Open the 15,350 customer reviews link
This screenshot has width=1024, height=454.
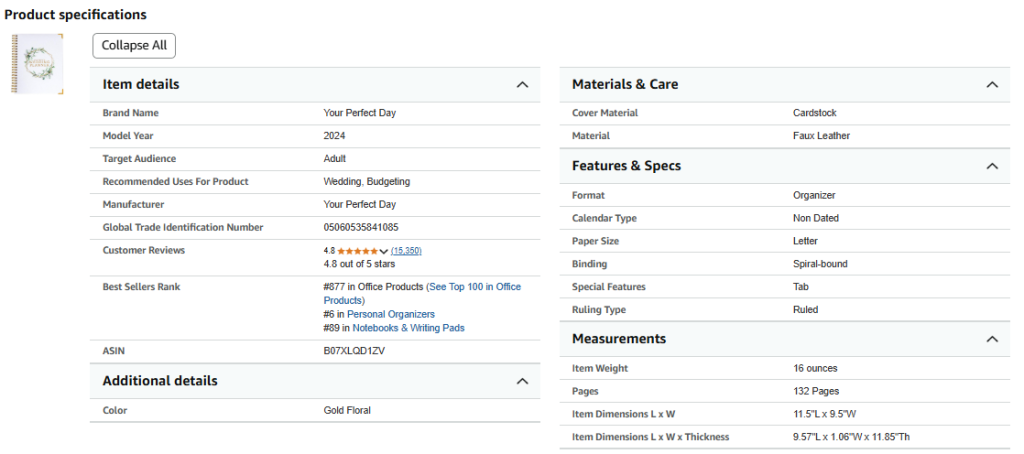(406, 251)
